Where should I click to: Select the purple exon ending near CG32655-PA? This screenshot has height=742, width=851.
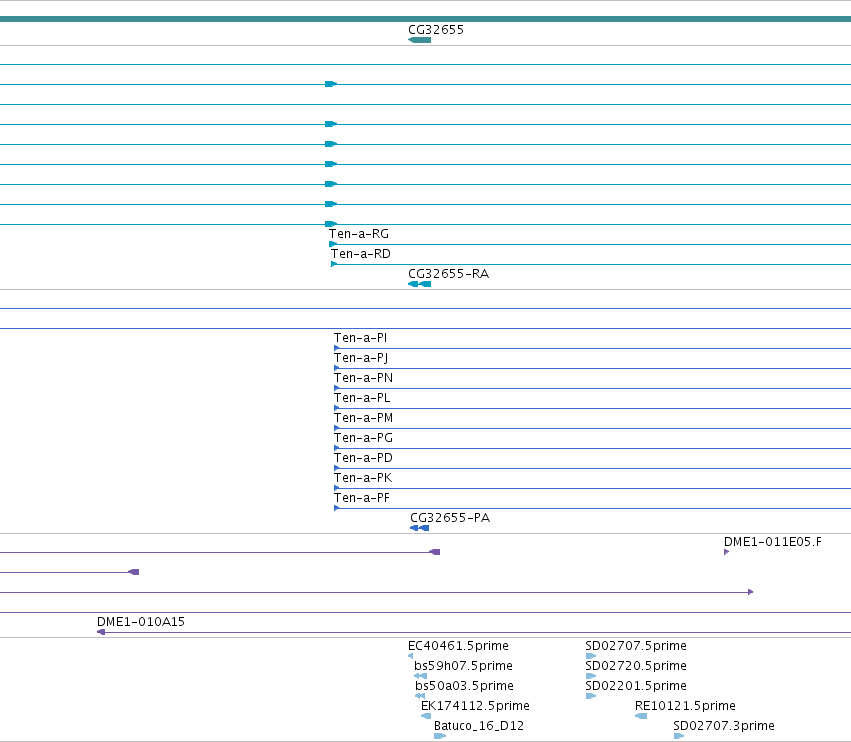pos(435,553)
